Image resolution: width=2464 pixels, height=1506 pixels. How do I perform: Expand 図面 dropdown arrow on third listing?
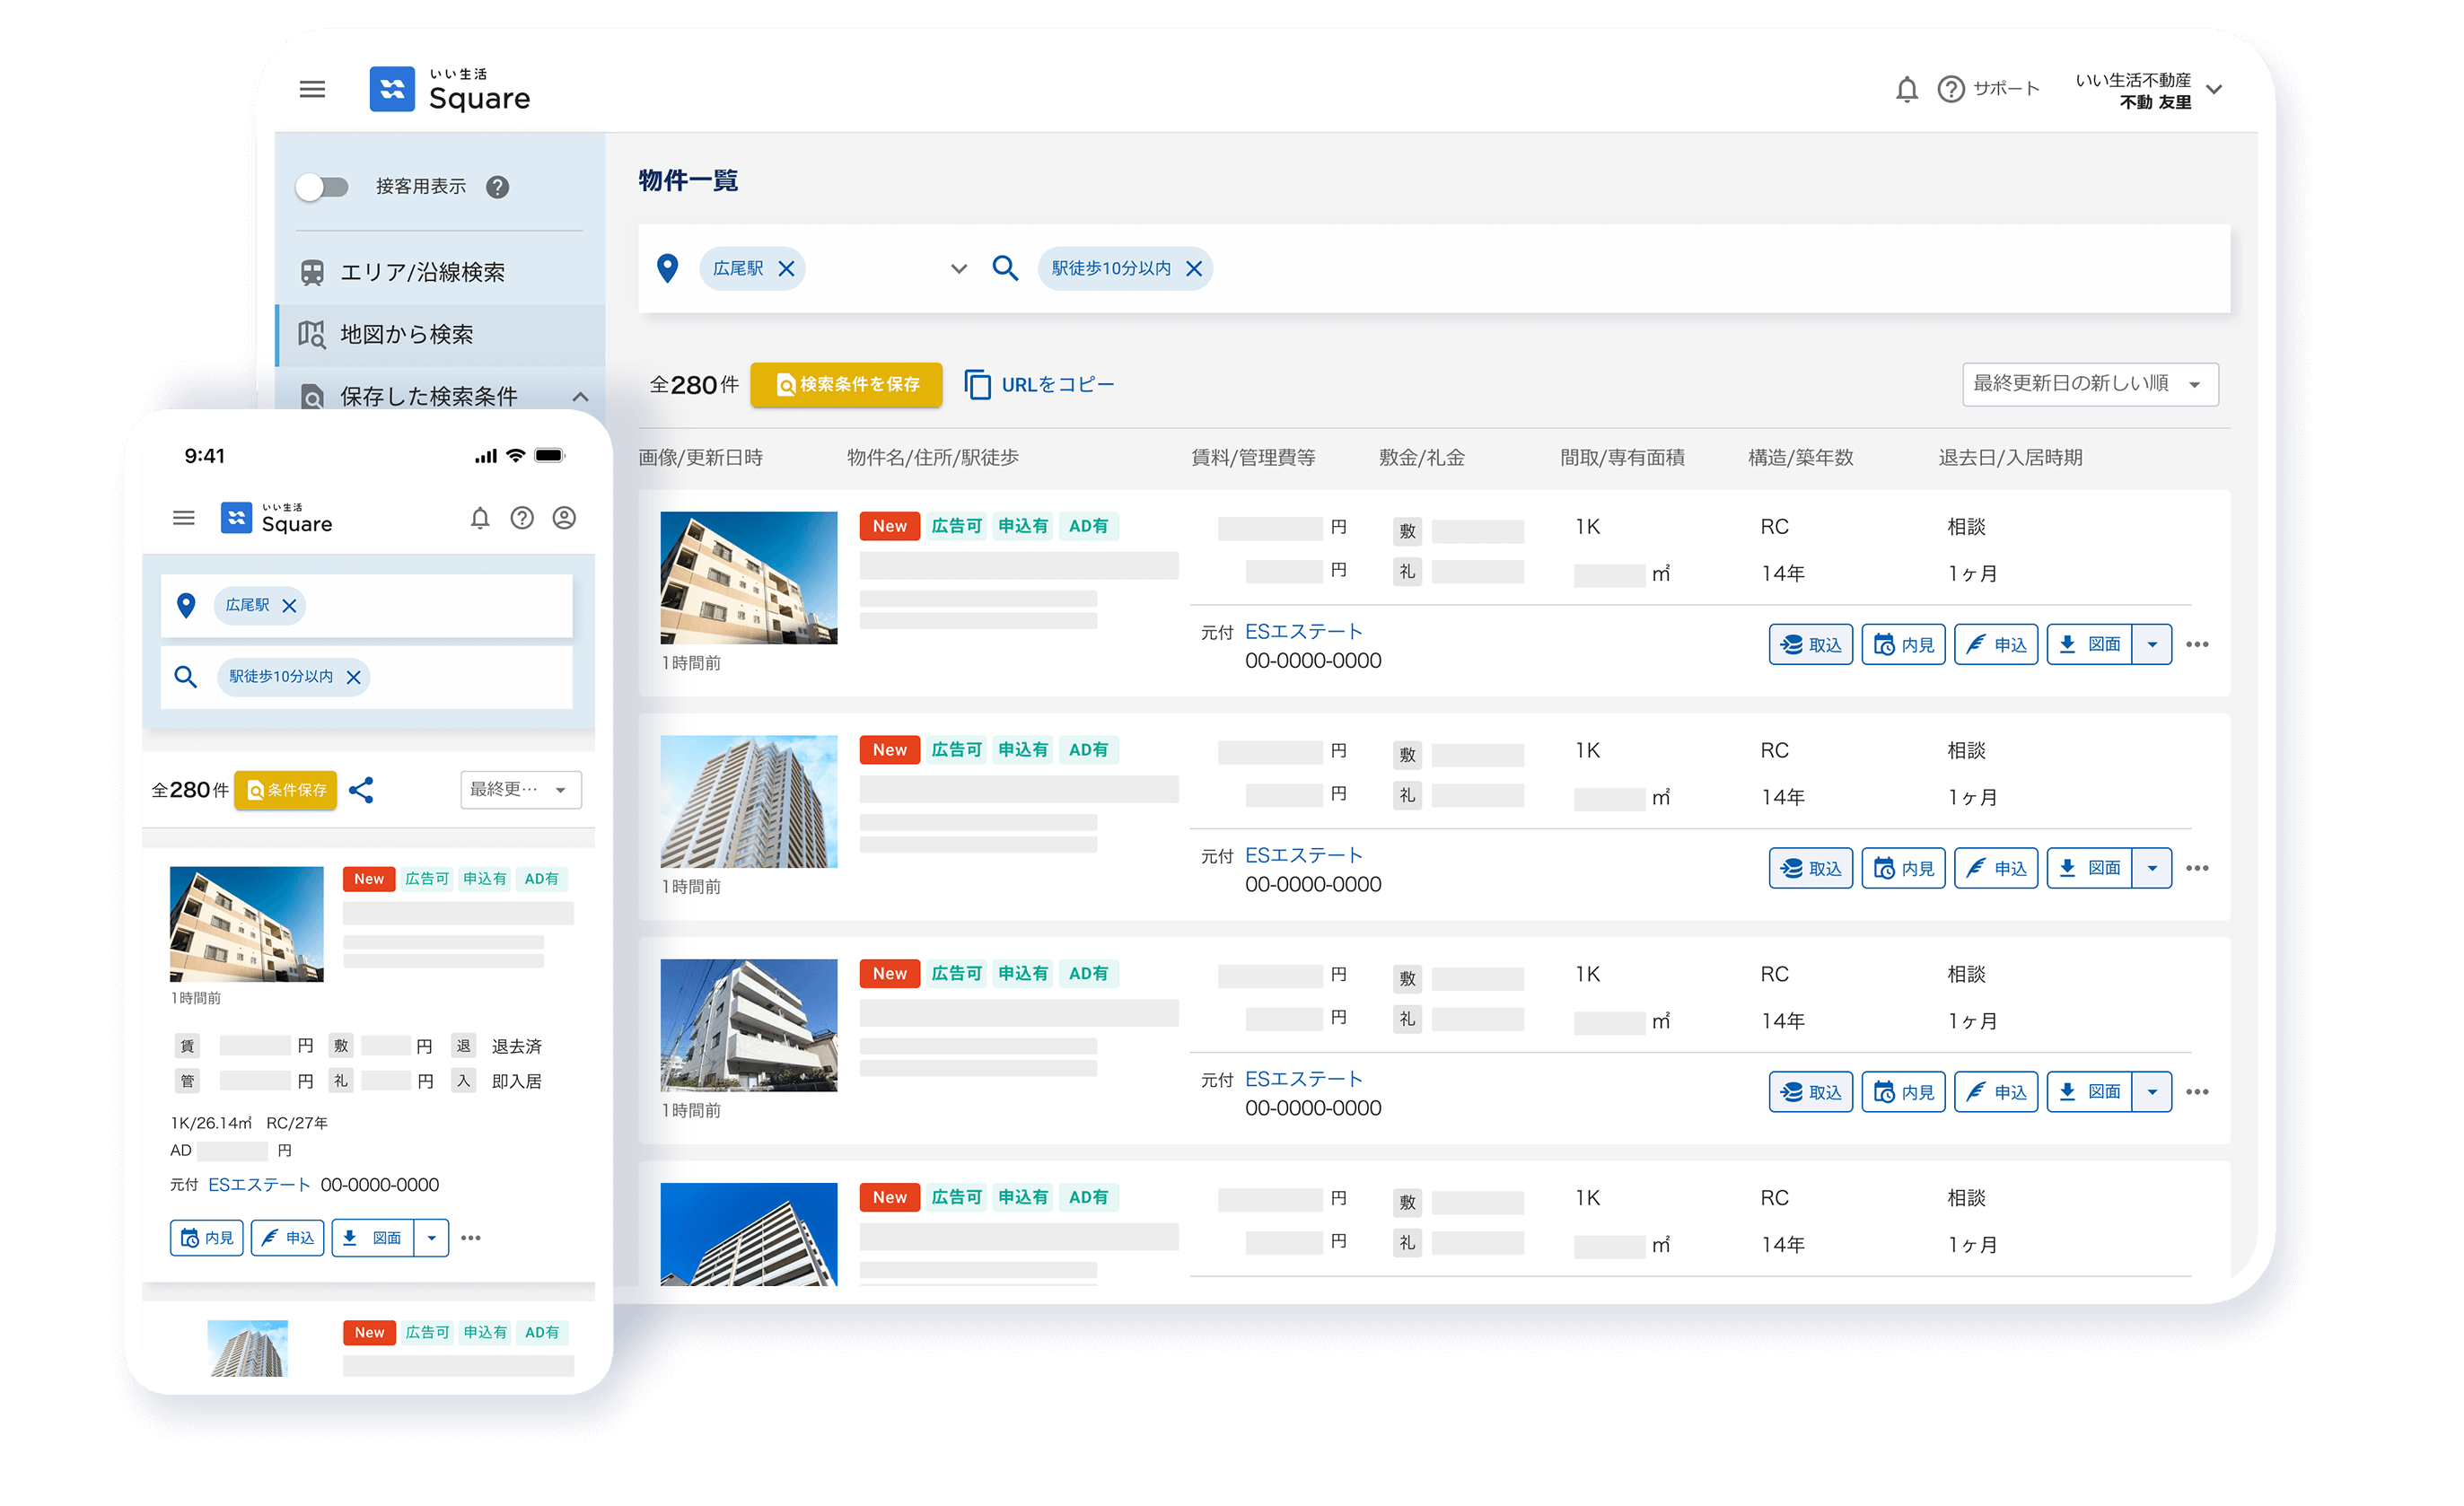pos(2152,1093)
